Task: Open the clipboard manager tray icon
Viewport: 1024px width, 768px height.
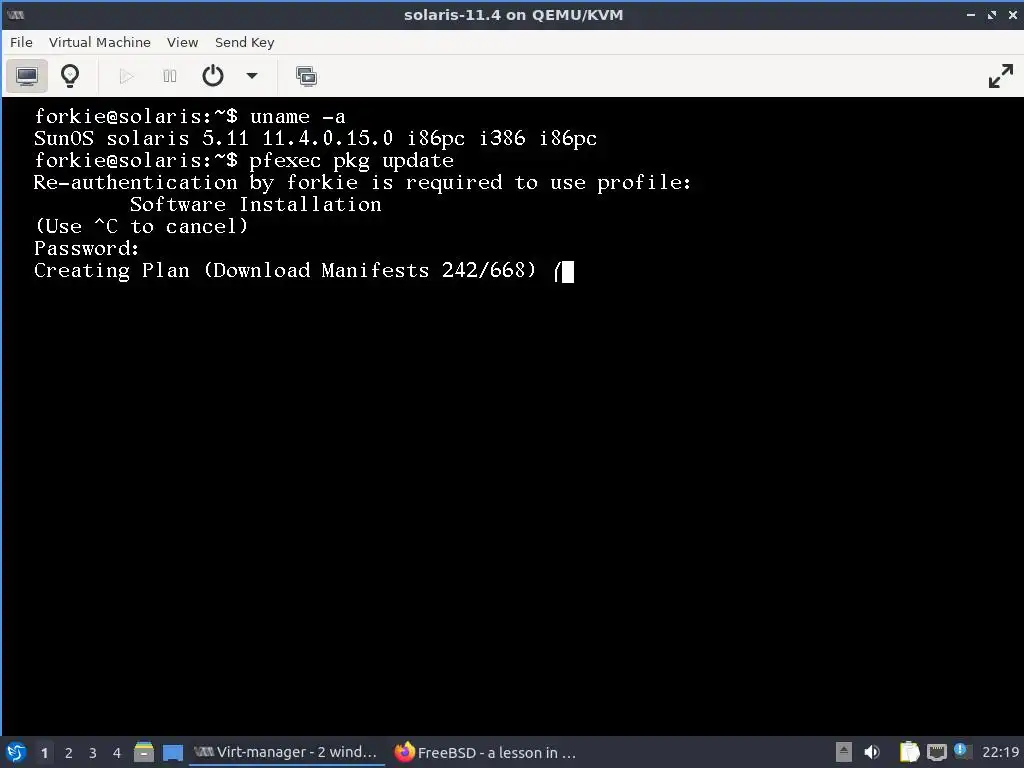Action: tap(909, 752)
